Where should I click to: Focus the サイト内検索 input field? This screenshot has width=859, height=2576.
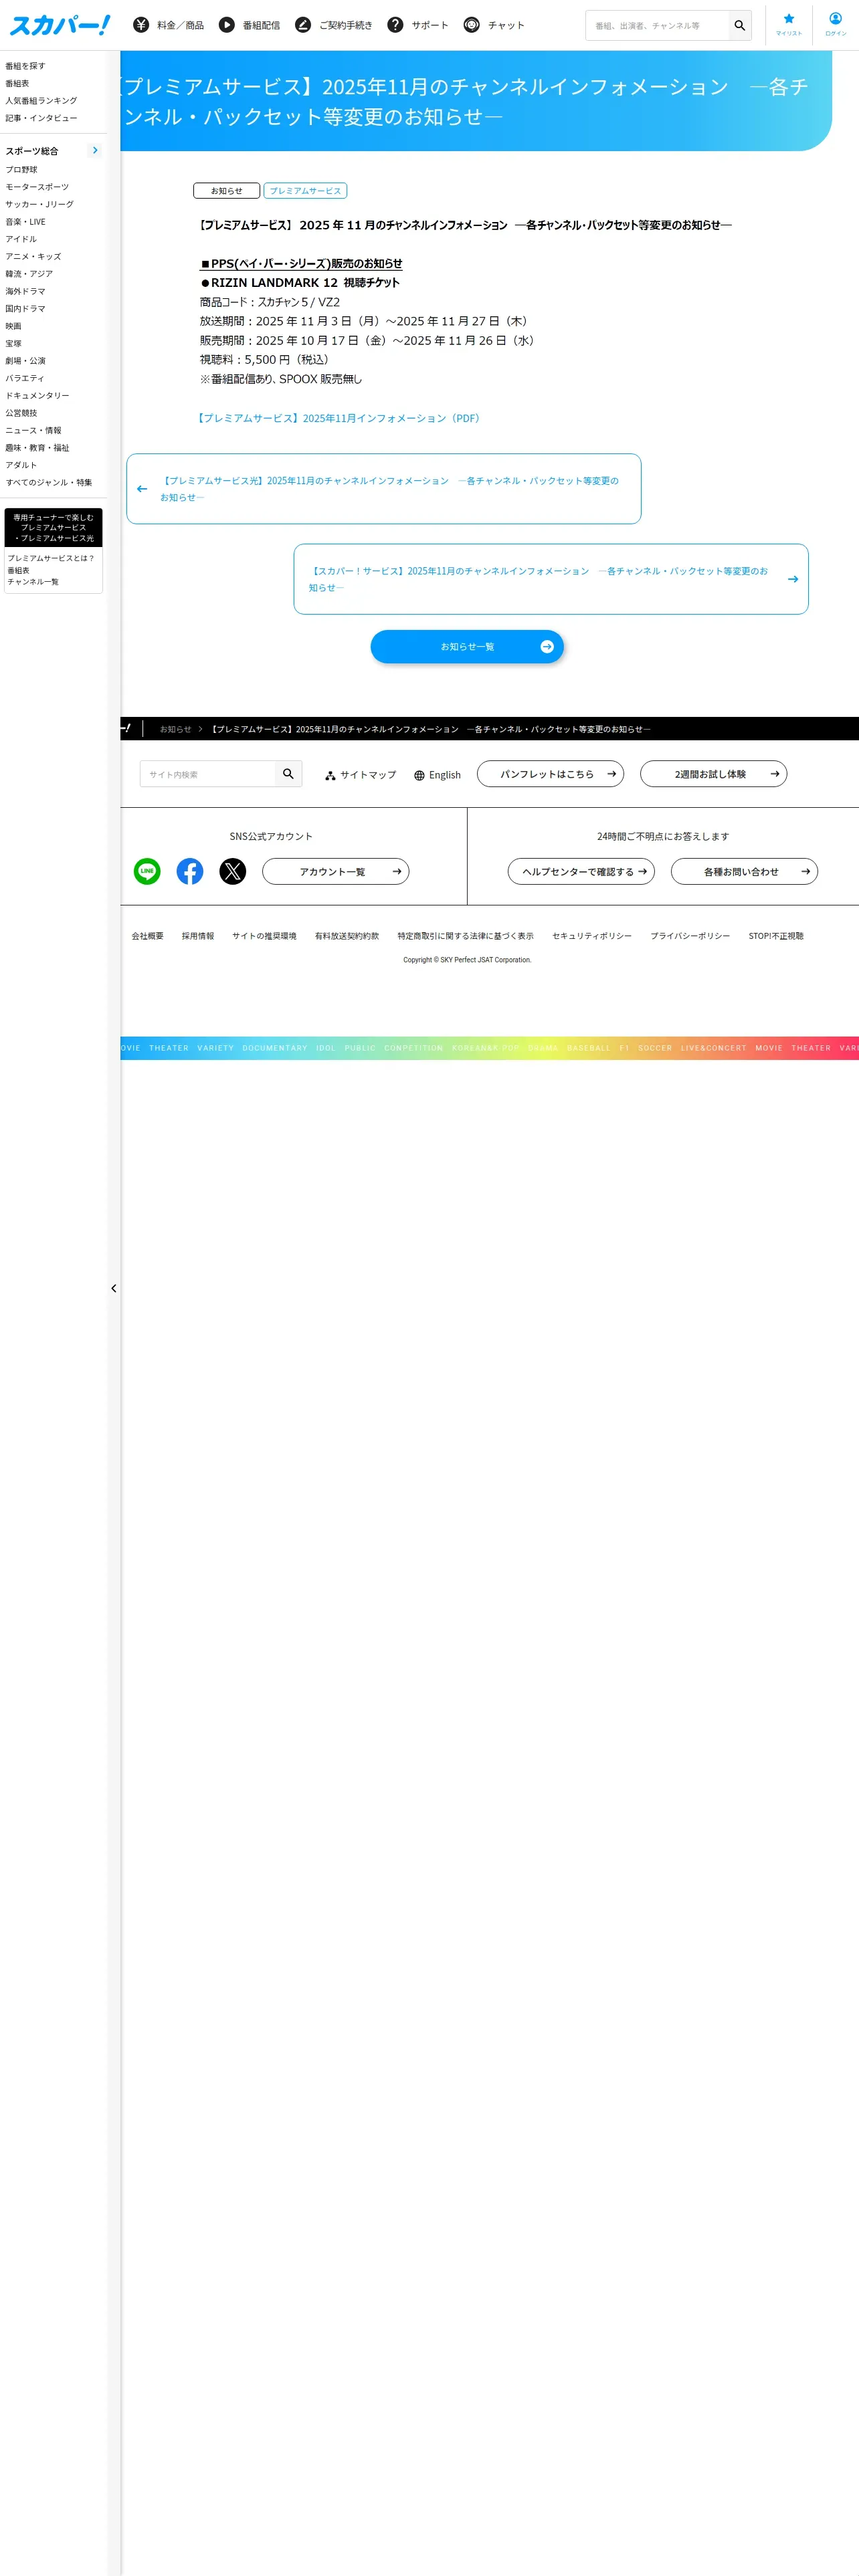[x=208, y=774]
